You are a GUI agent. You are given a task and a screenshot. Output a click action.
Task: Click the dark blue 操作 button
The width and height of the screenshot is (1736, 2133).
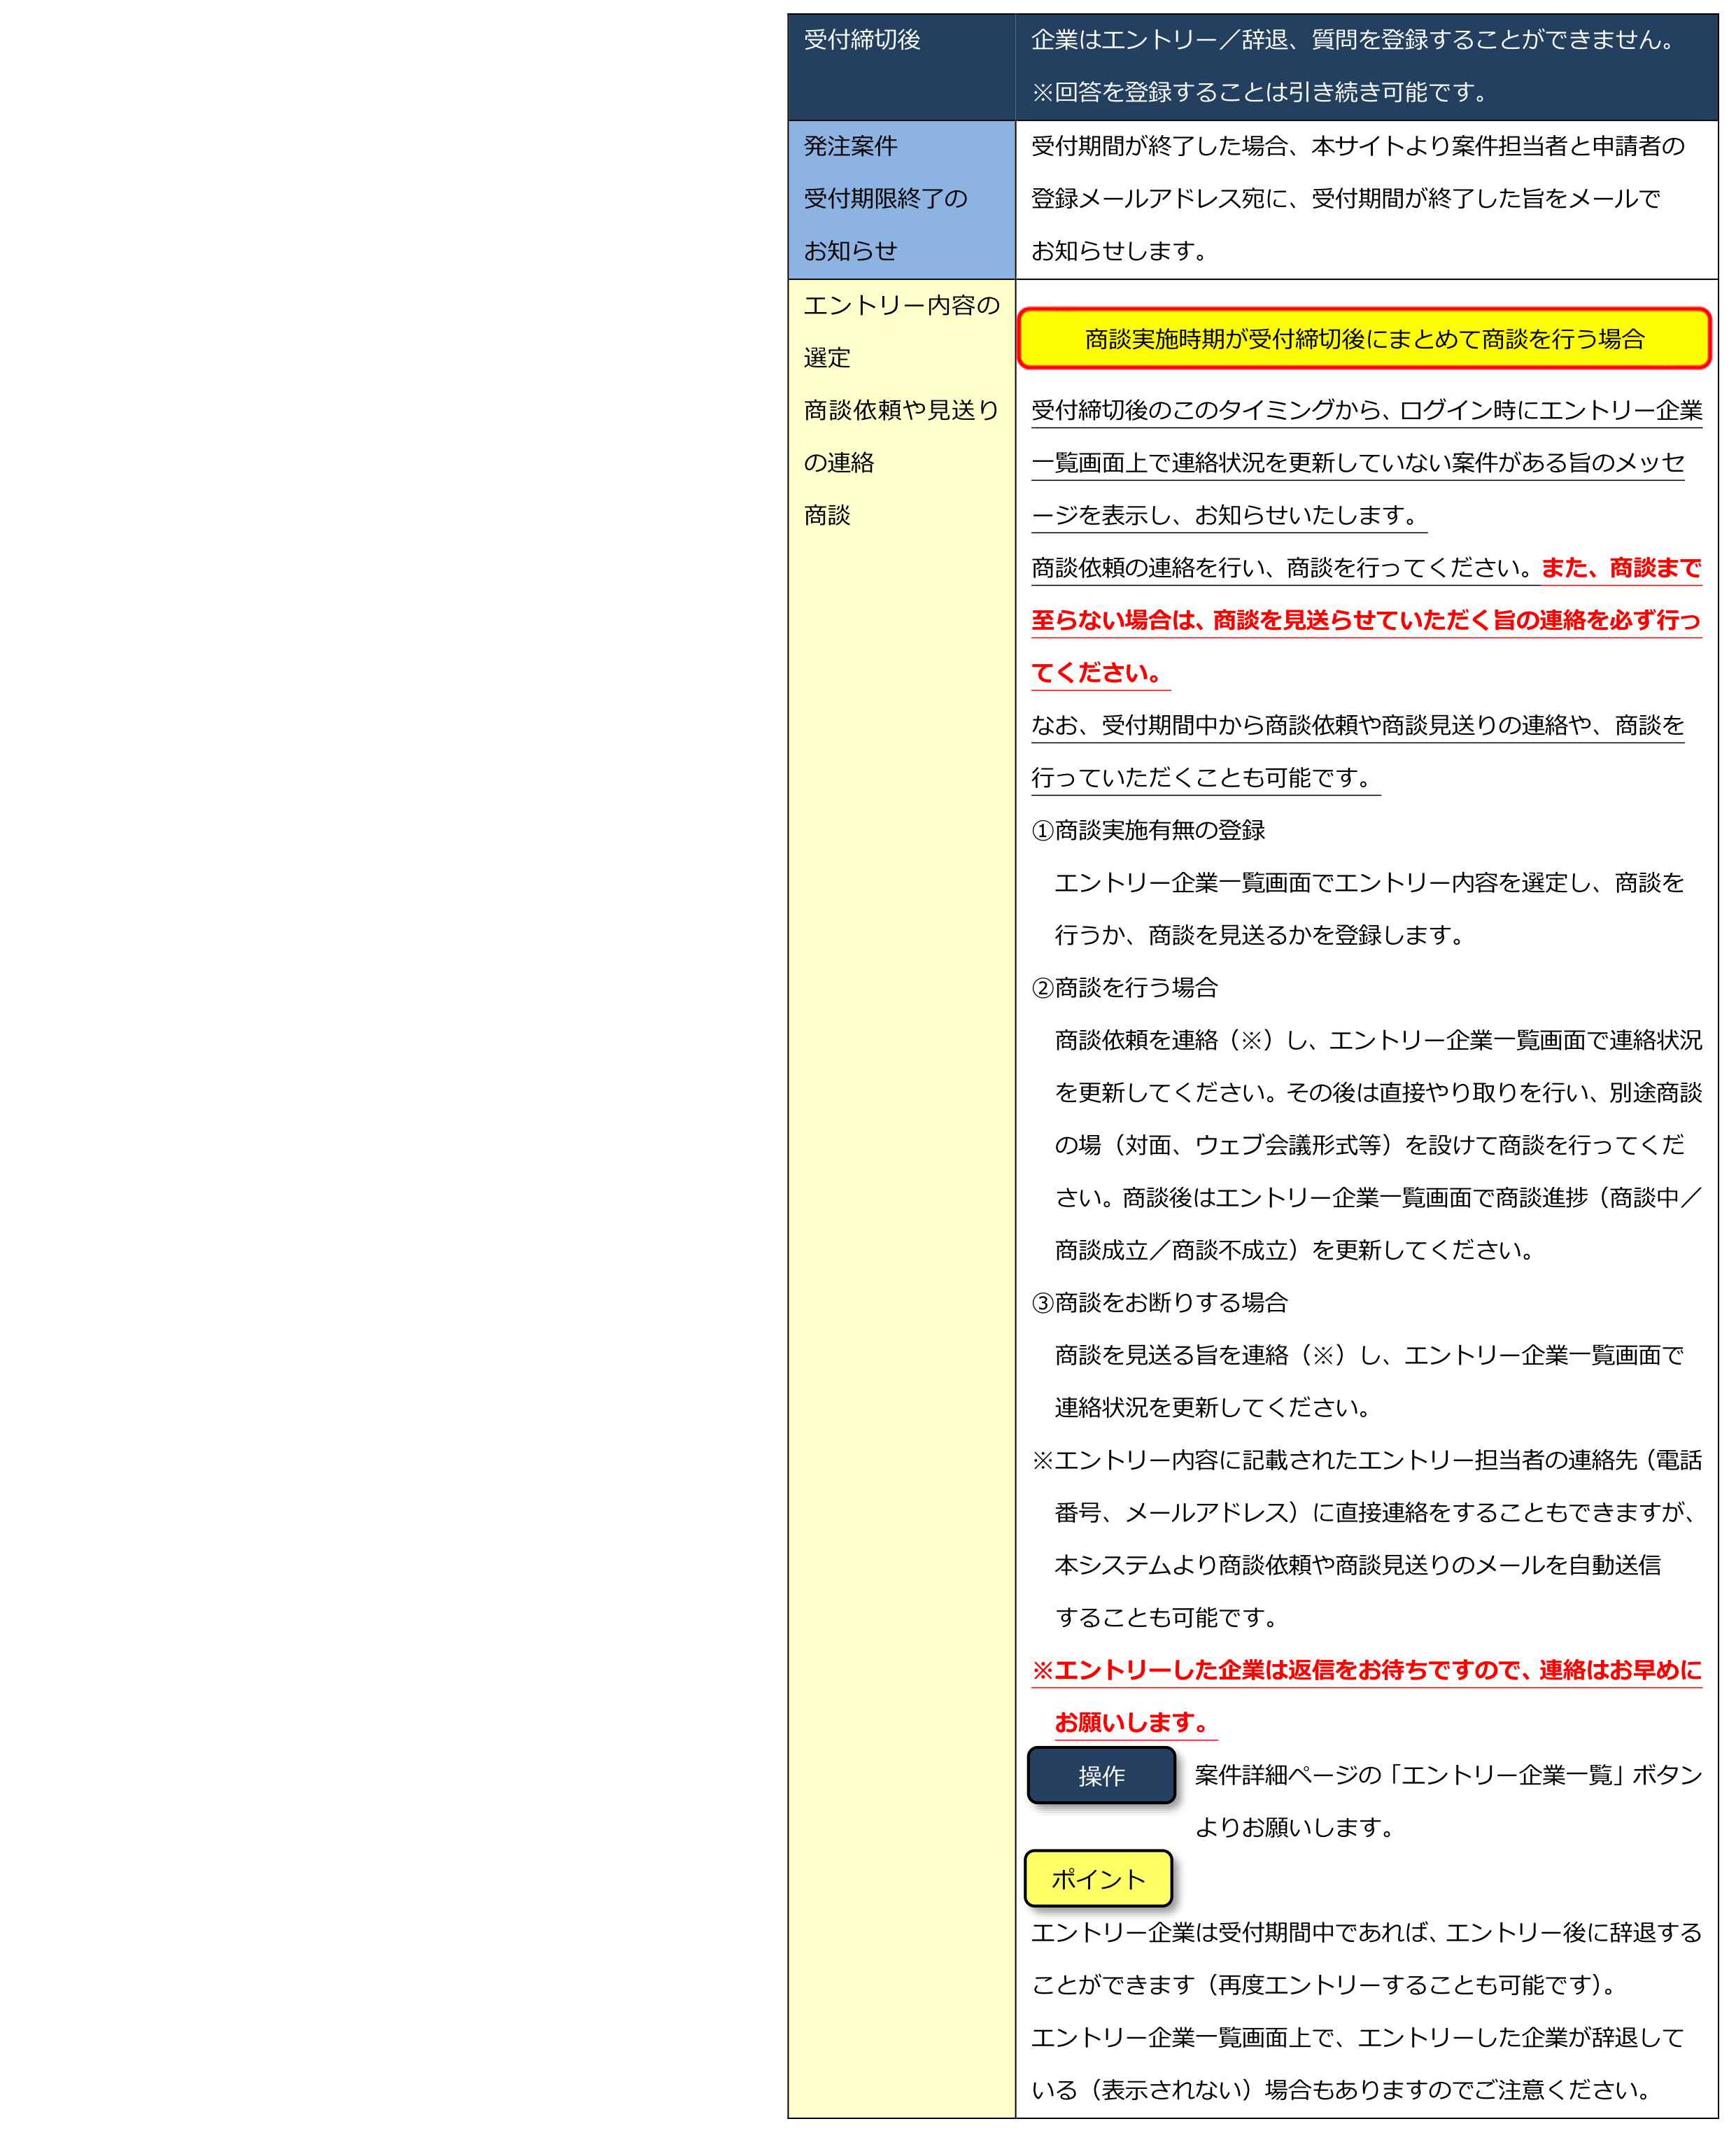(x=1101, y=1775)
